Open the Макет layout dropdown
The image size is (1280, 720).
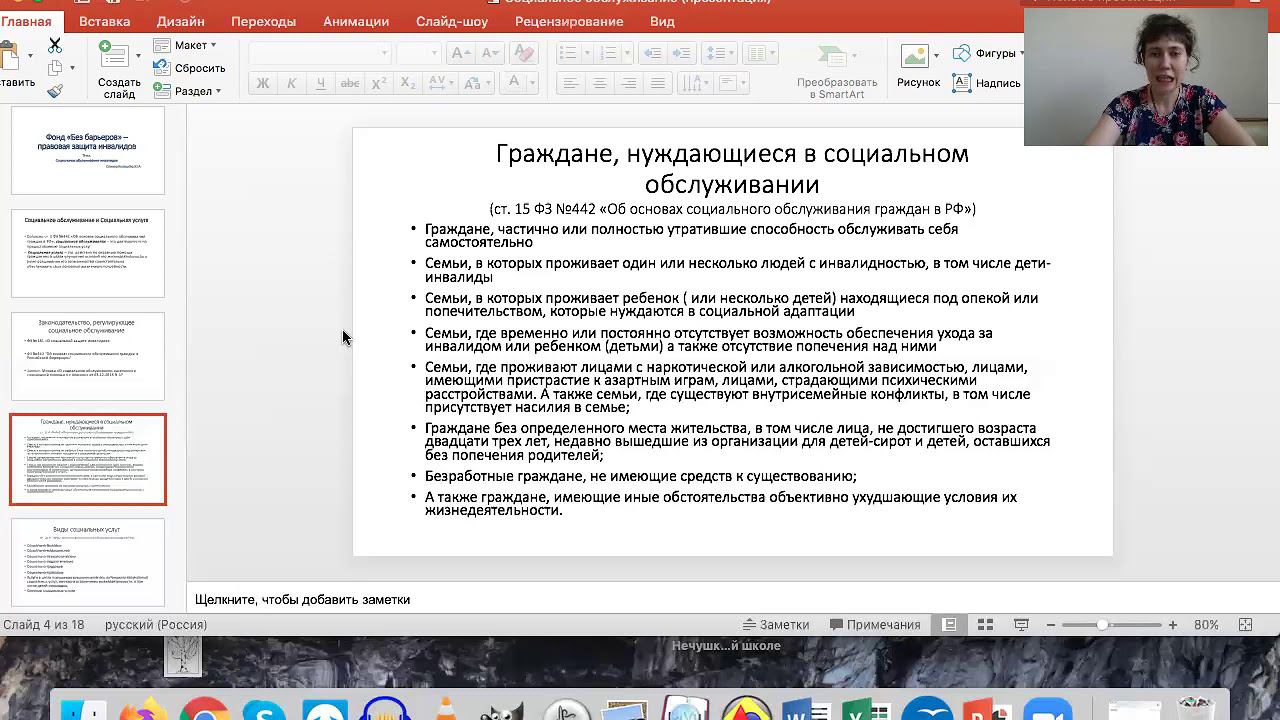(186, 45)
